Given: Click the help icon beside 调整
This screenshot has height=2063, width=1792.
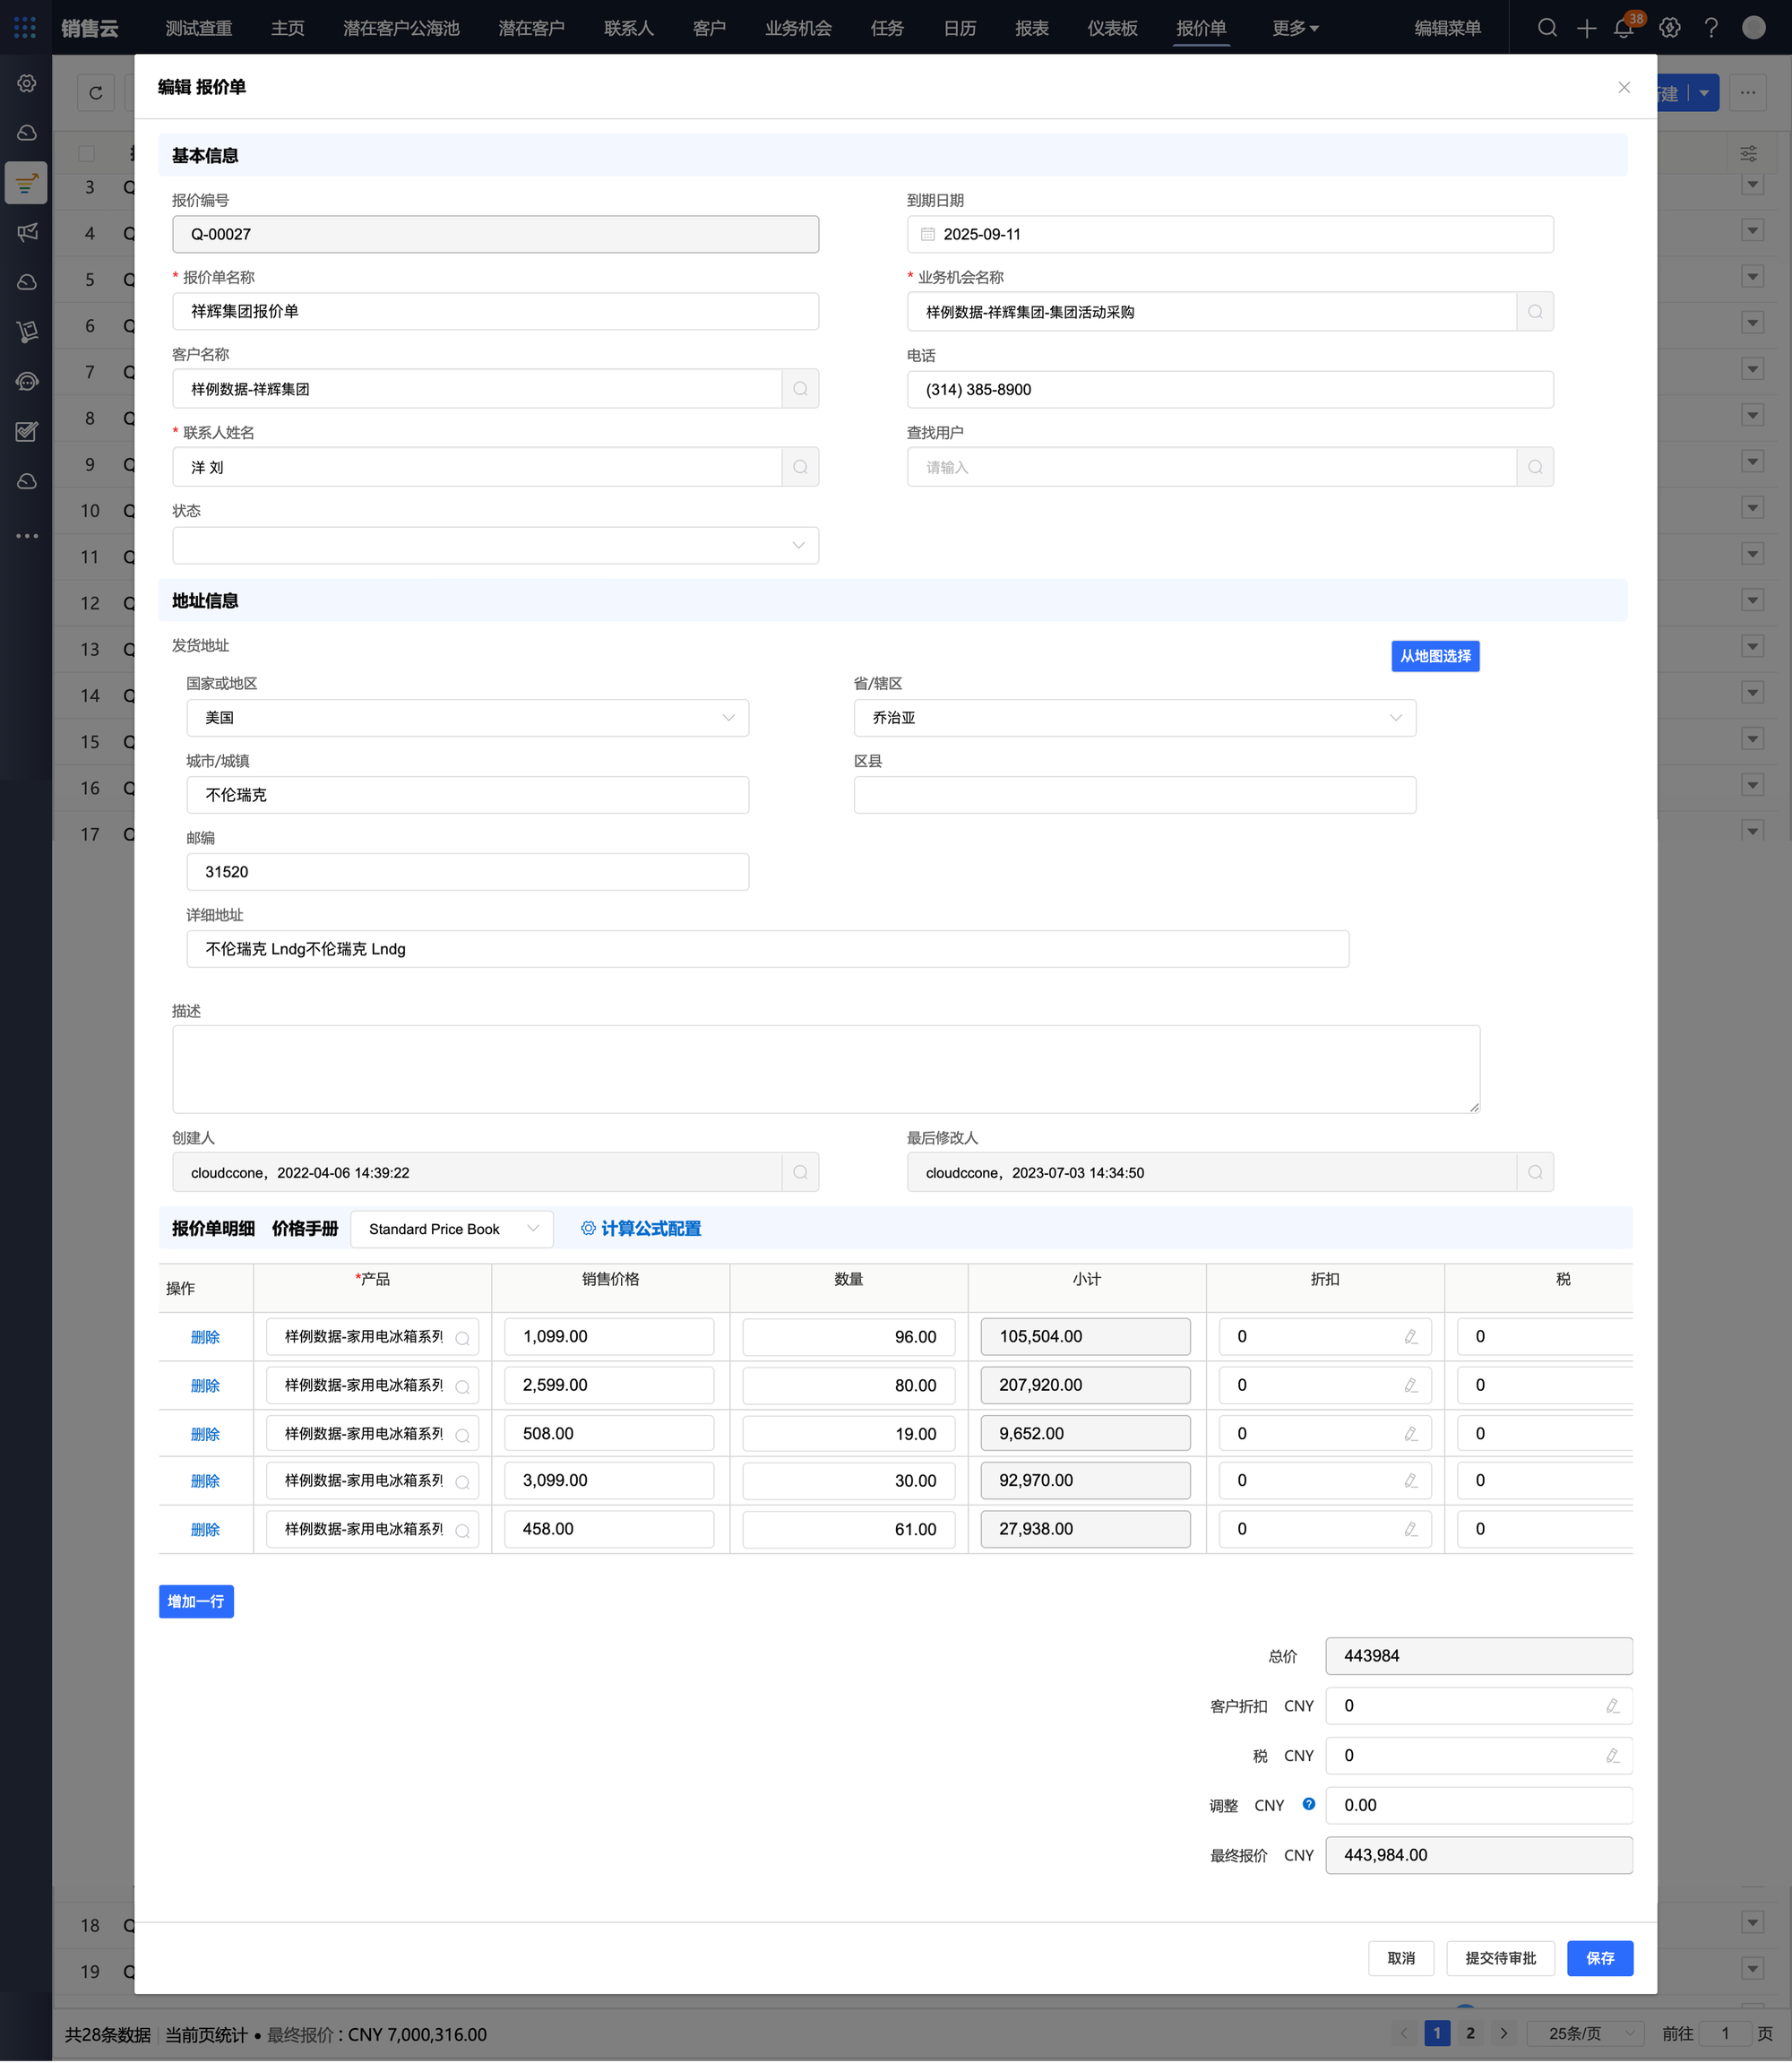Looking at the screenshot, I should [x=1308, y=1804].
